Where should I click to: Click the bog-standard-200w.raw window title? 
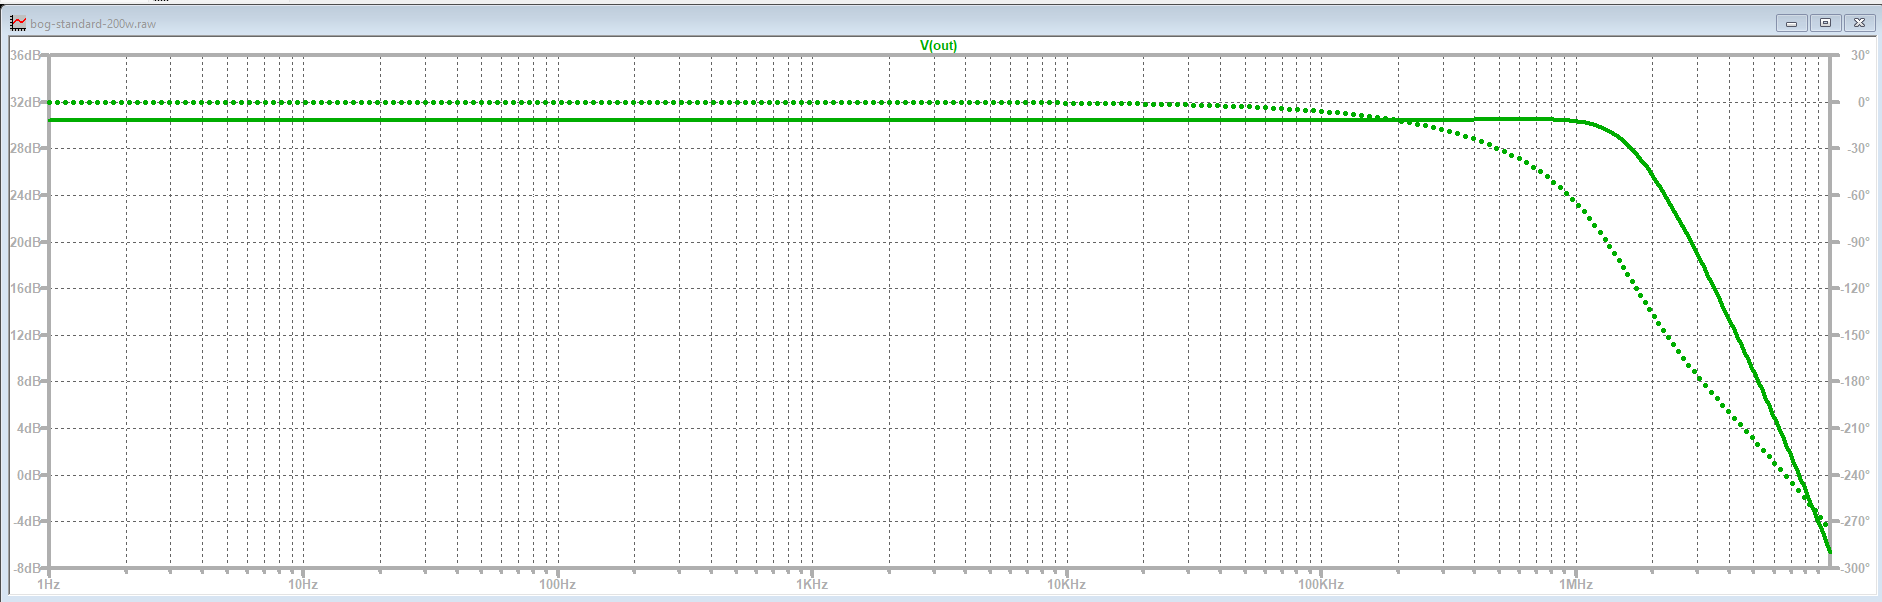pyautogui.click(x=93, y=24)
